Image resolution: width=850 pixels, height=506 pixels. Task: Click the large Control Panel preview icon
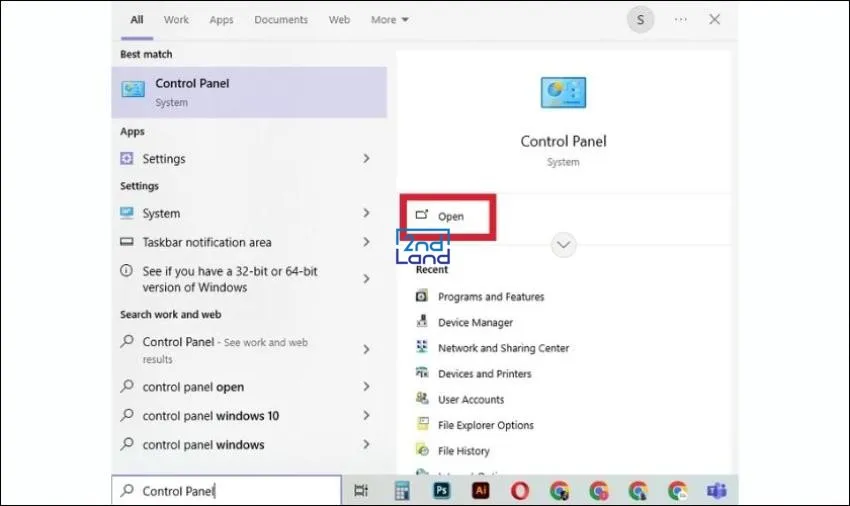click(563, 93)
